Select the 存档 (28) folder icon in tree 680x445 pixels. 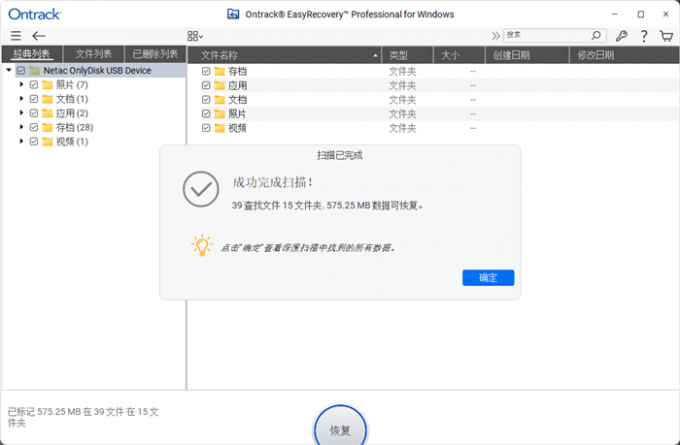point(47,127)
